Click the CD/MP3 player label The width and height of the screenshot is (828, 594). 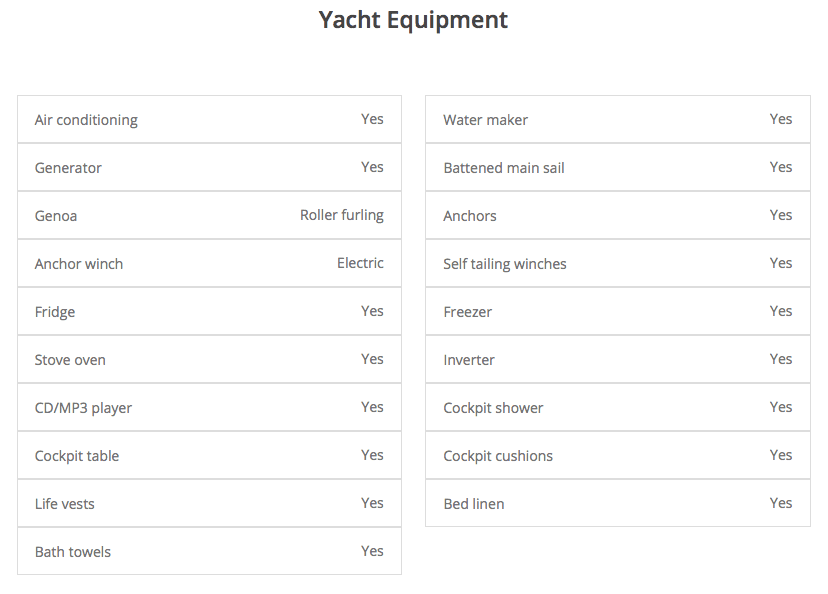[83, 408]
